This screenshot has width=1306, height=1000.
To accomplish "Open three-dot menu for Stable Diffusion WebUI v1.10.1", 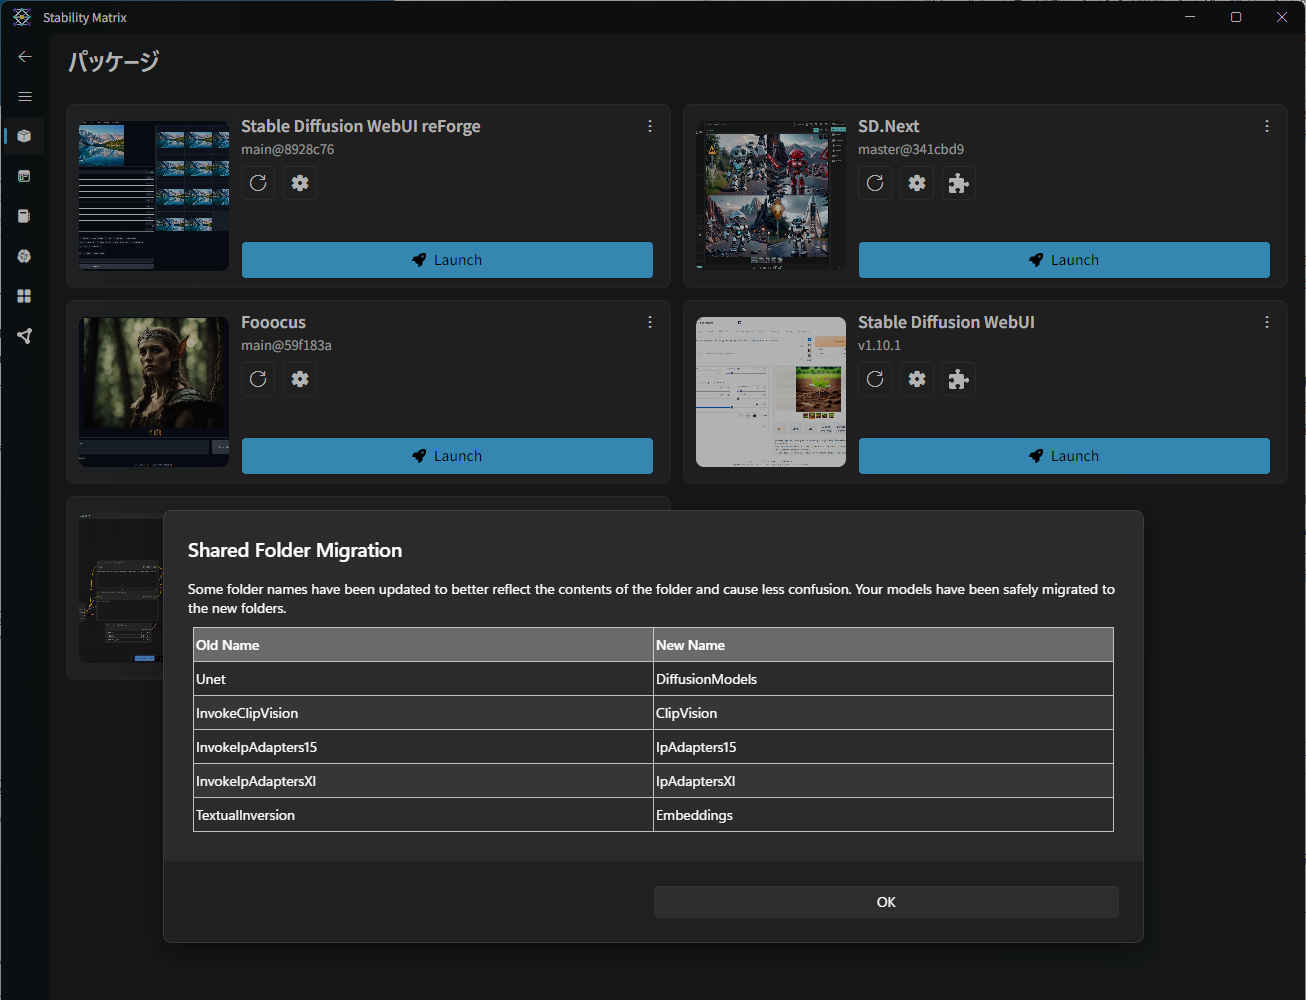I will click(1266, 322).
